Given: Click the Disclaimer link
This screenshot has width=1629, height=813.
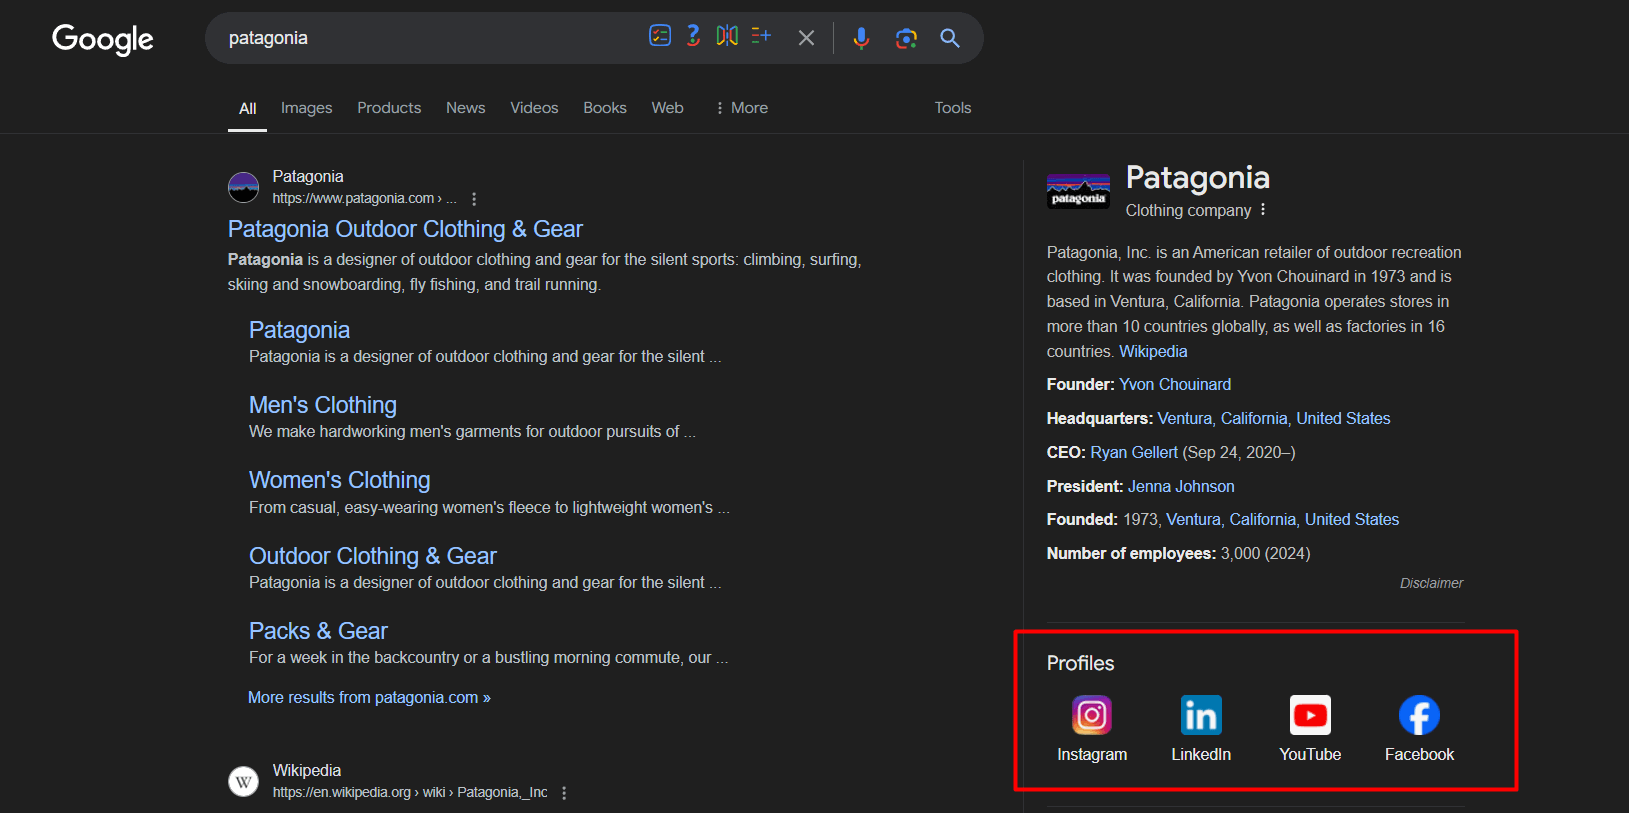Looking at the screenshot, I should point(1431,583).
